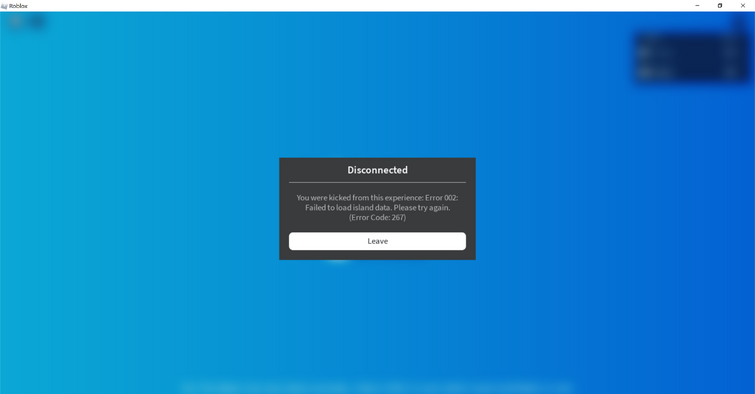
Task: Select the second blurred leaderboard player row
Action: click(x=691, y=72)
